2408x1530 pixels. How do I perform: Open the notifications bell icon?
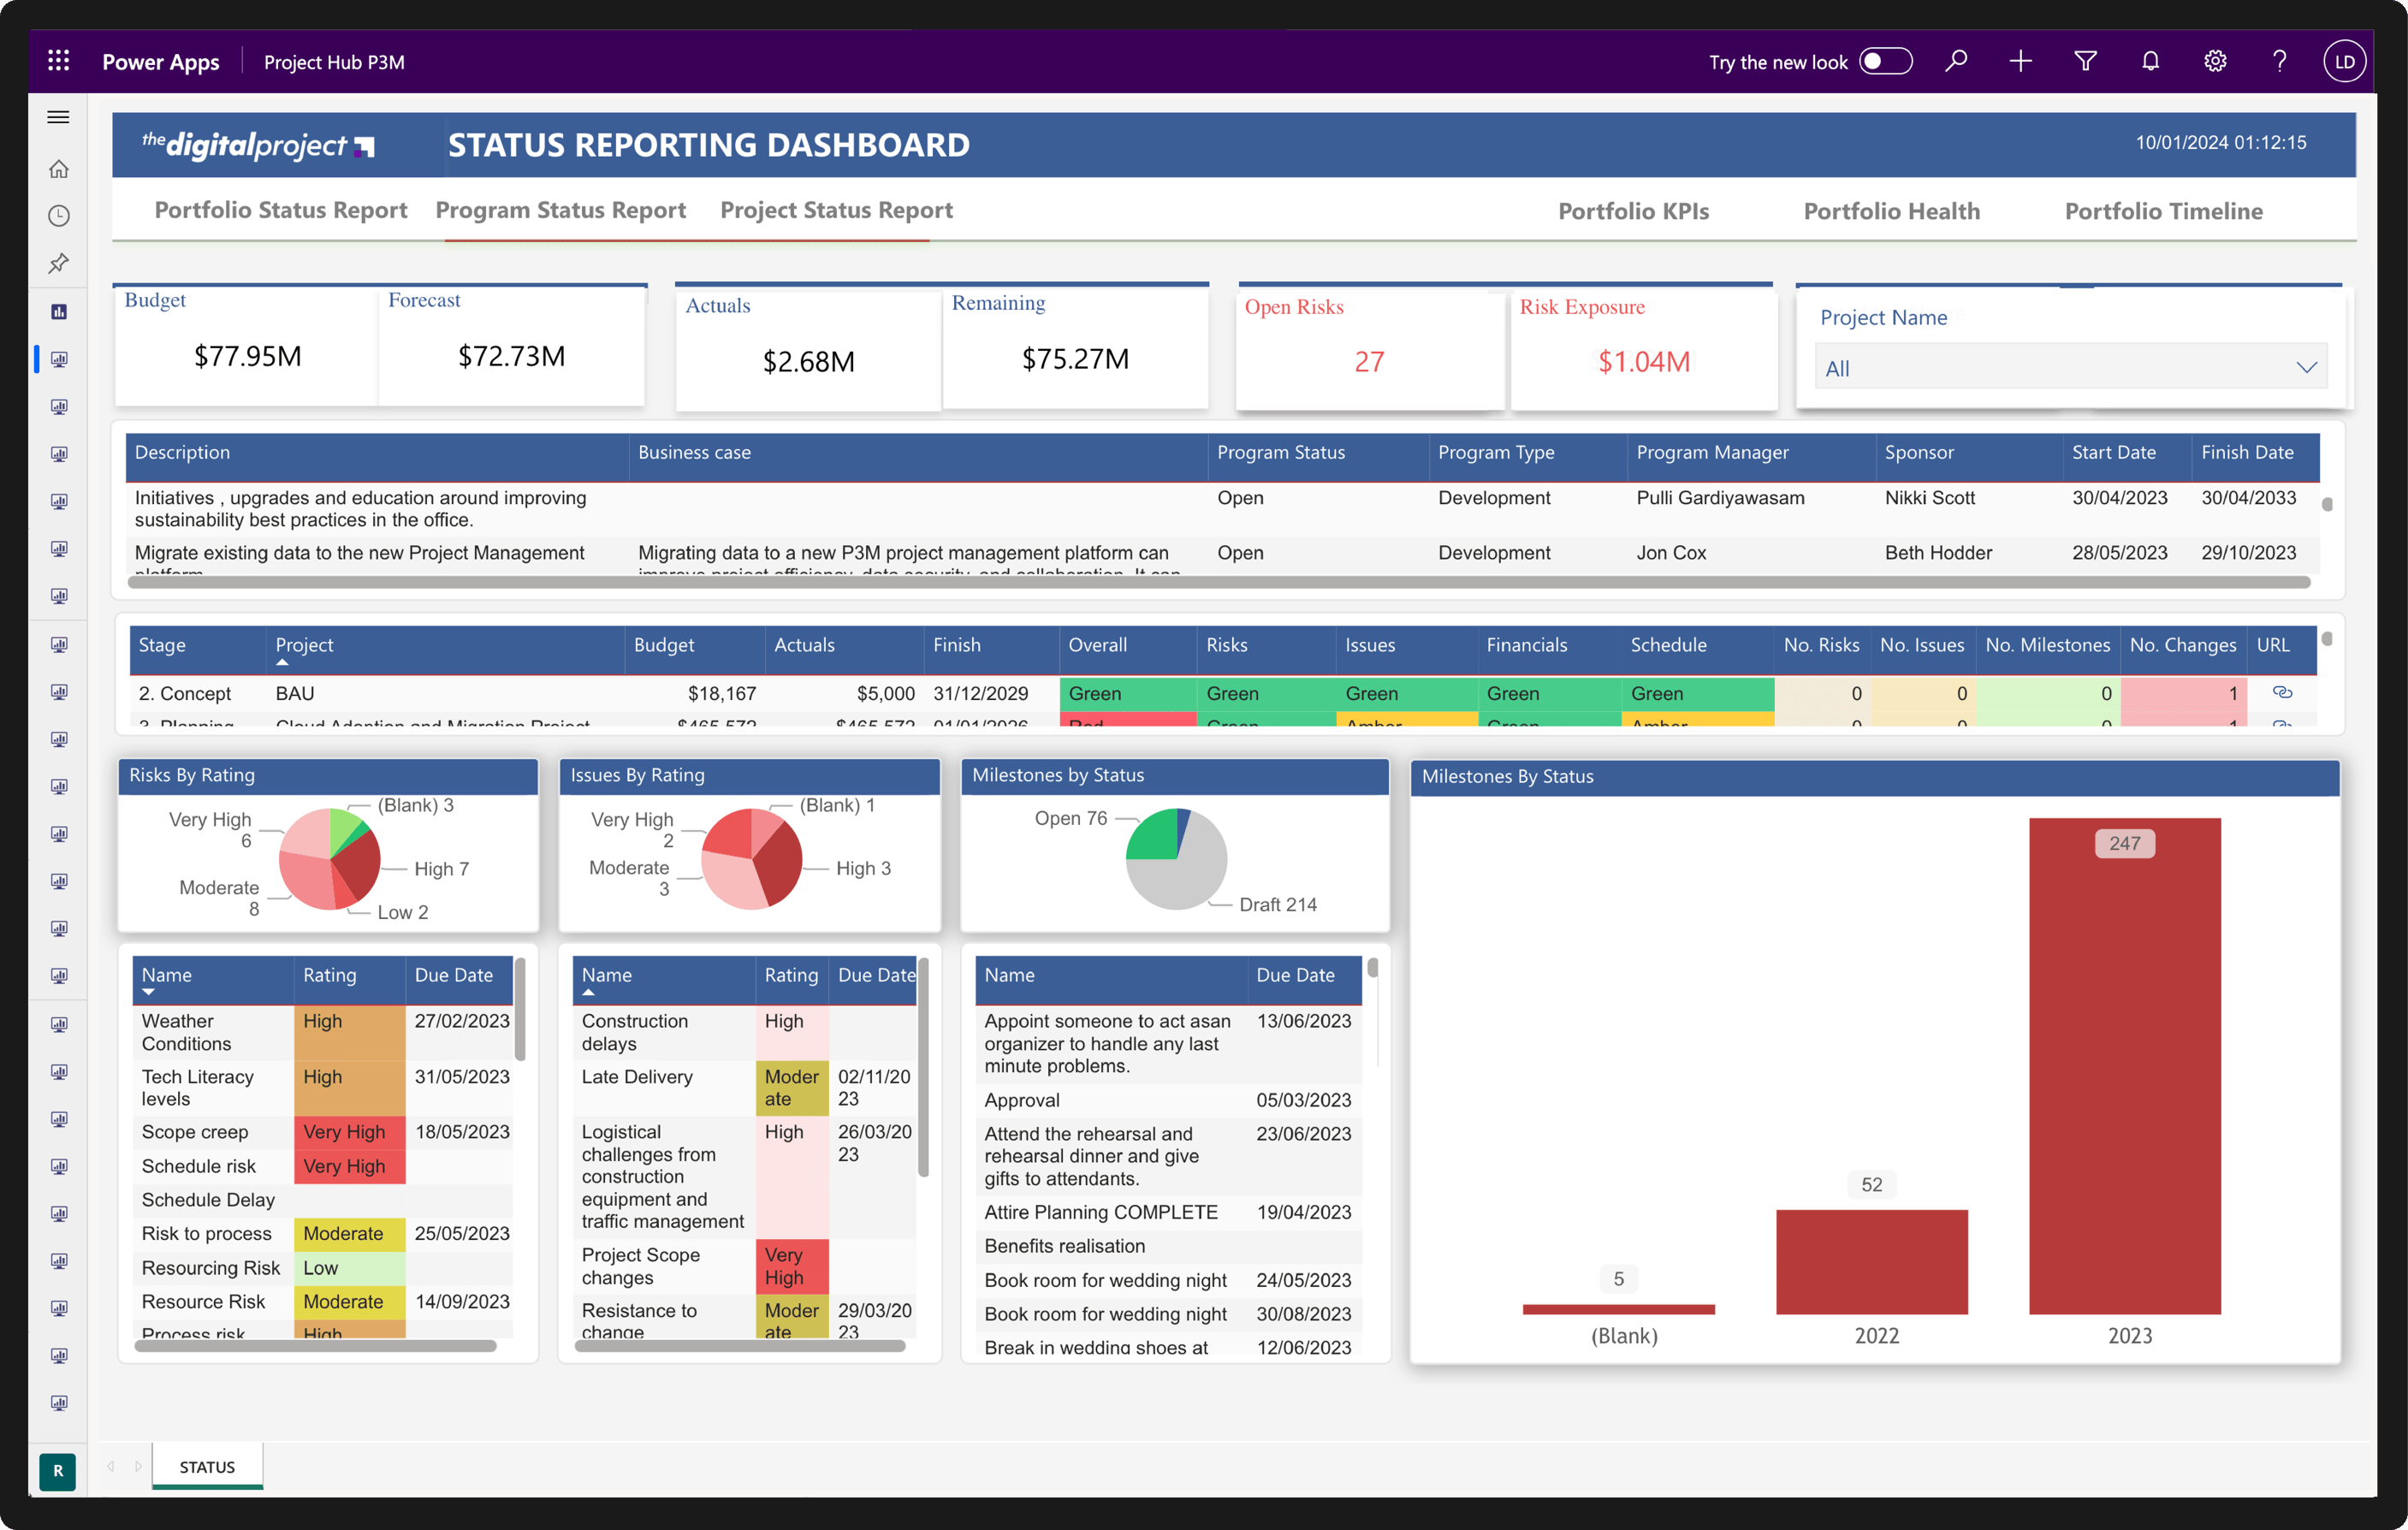click(2150, 61)
